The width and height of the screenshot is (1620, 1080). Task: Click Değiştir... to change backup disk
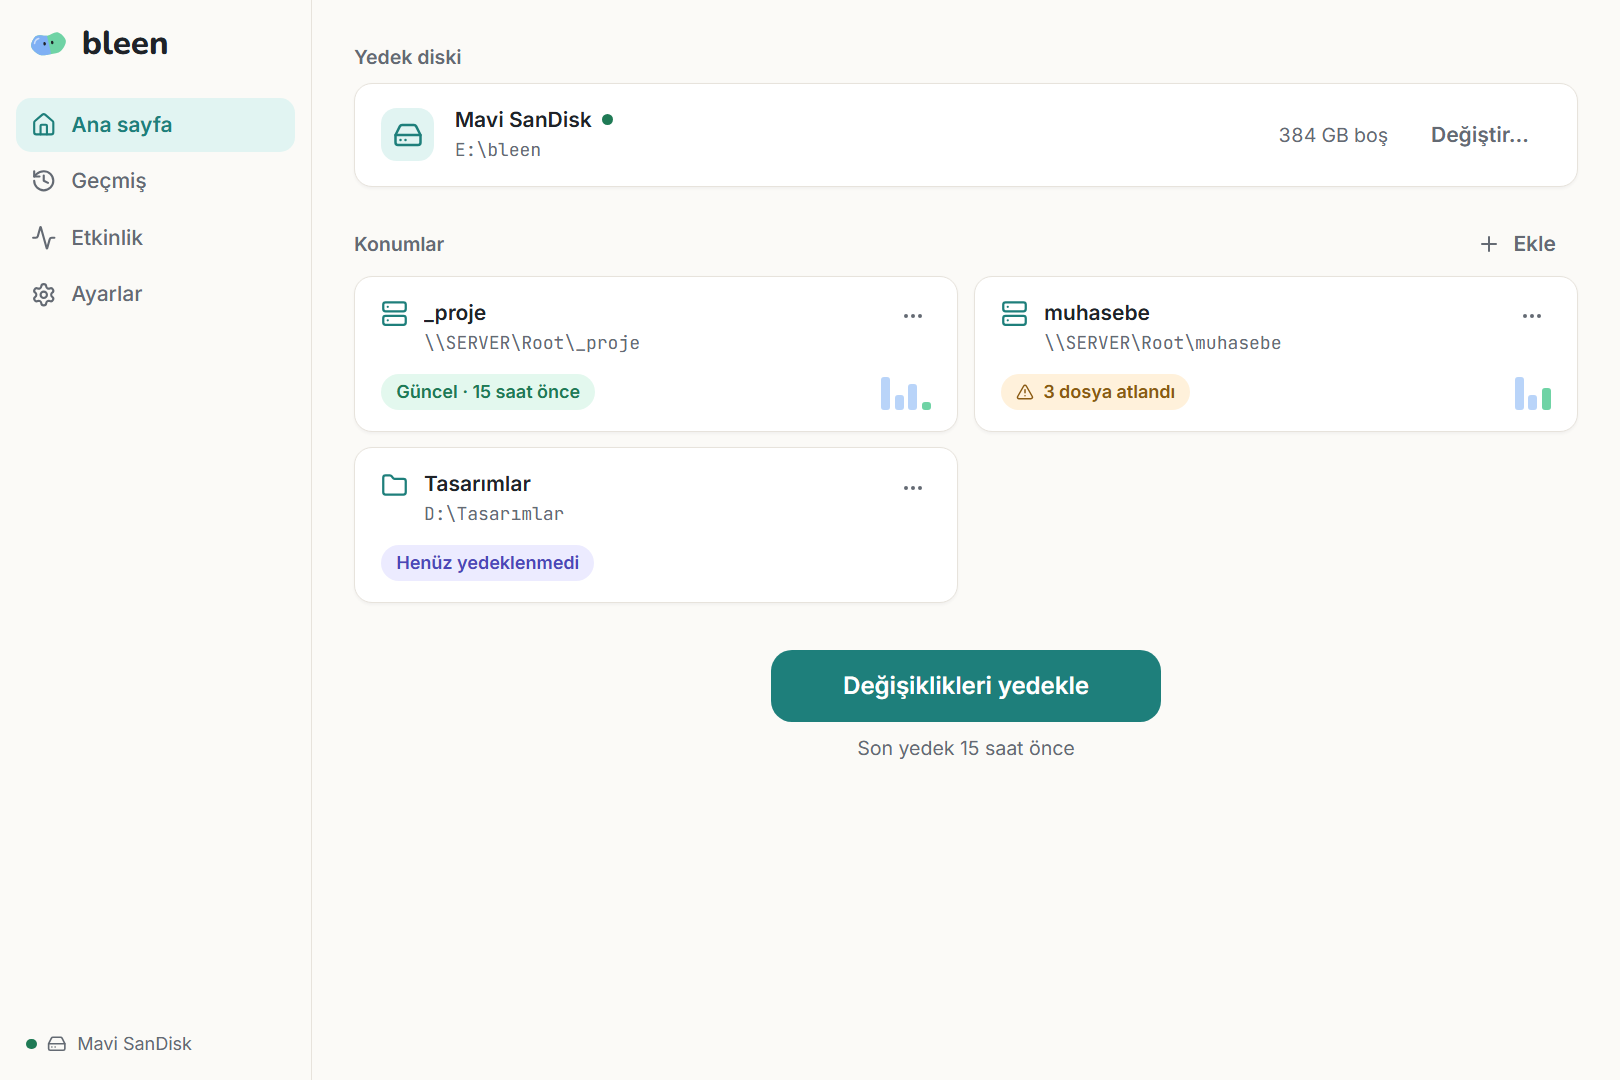tap(1479, 135)
